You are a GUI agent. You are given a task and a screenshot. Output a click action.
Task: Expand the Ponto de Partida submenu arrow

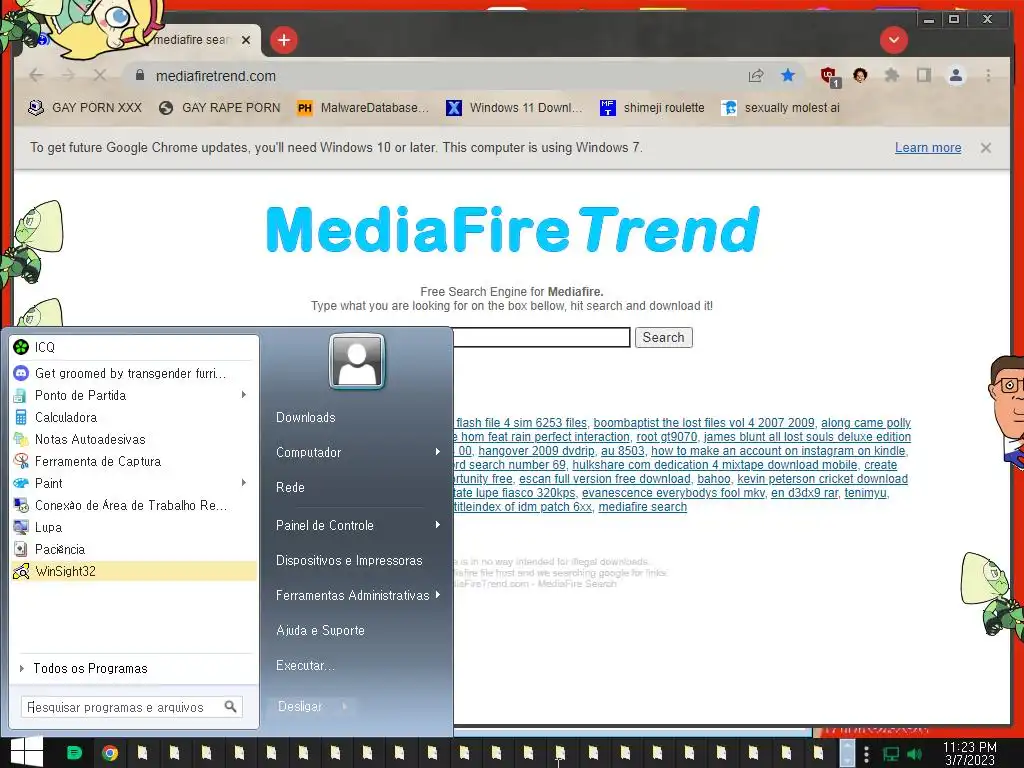[x=244, y=394]
